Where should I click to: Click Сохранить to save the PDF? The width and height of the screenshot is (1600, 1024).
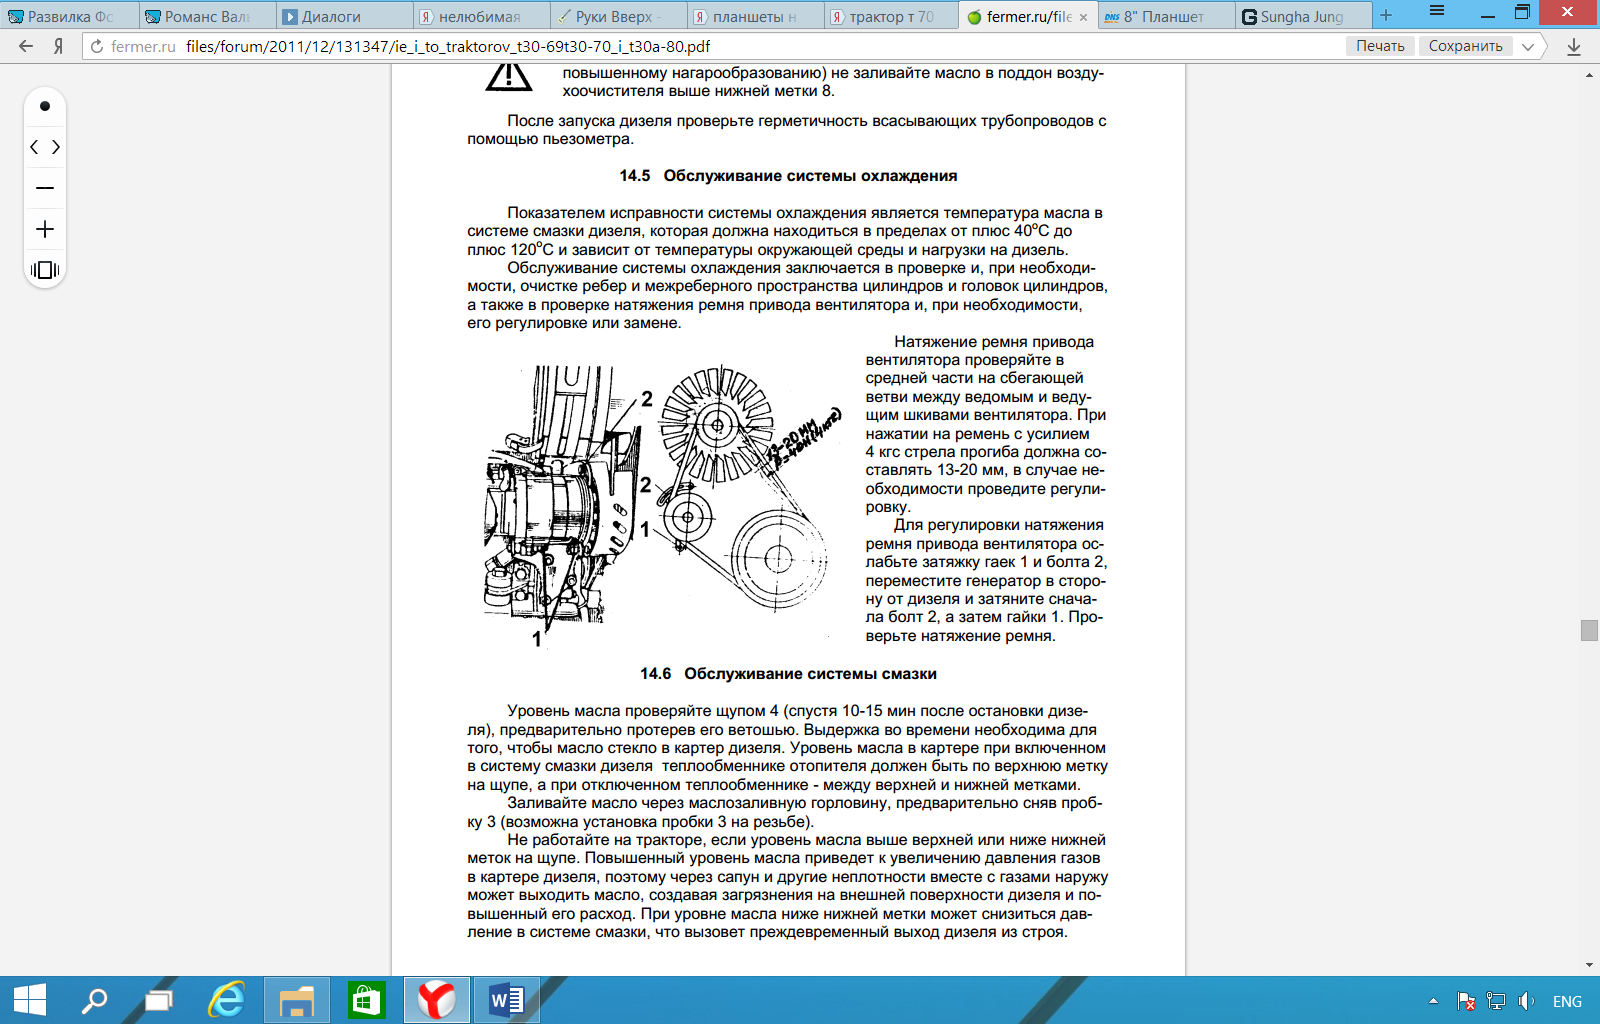1465,46
